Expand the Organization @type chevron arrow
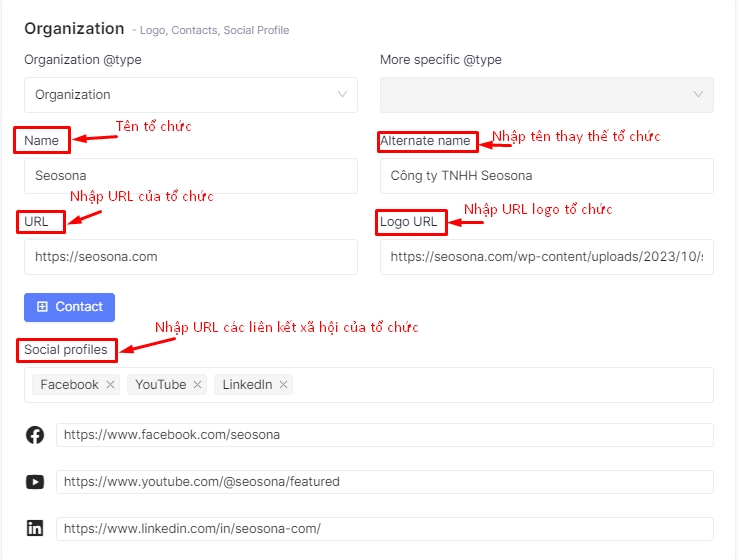This screenshot has height=560, width=739. (342, 94)
